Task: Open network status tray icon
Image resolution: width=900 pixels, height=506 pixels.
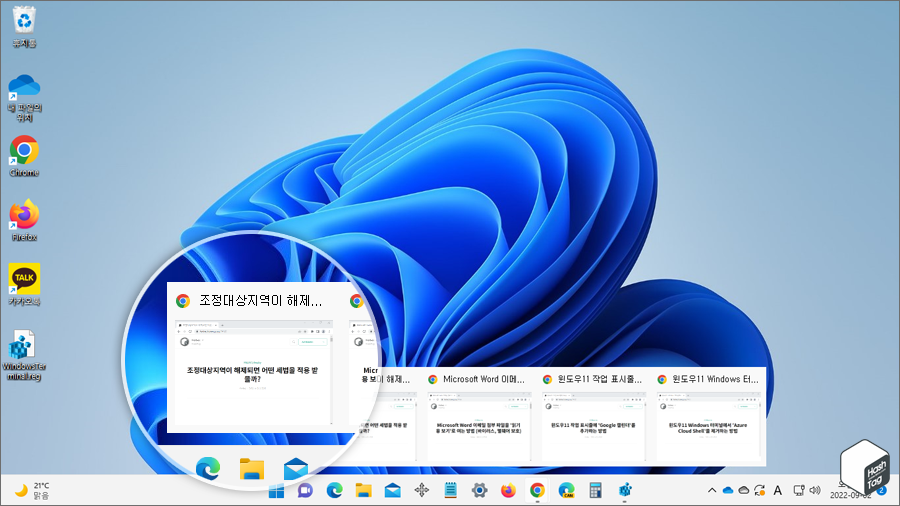Action: pyautogui.click(x=798, y=491)
